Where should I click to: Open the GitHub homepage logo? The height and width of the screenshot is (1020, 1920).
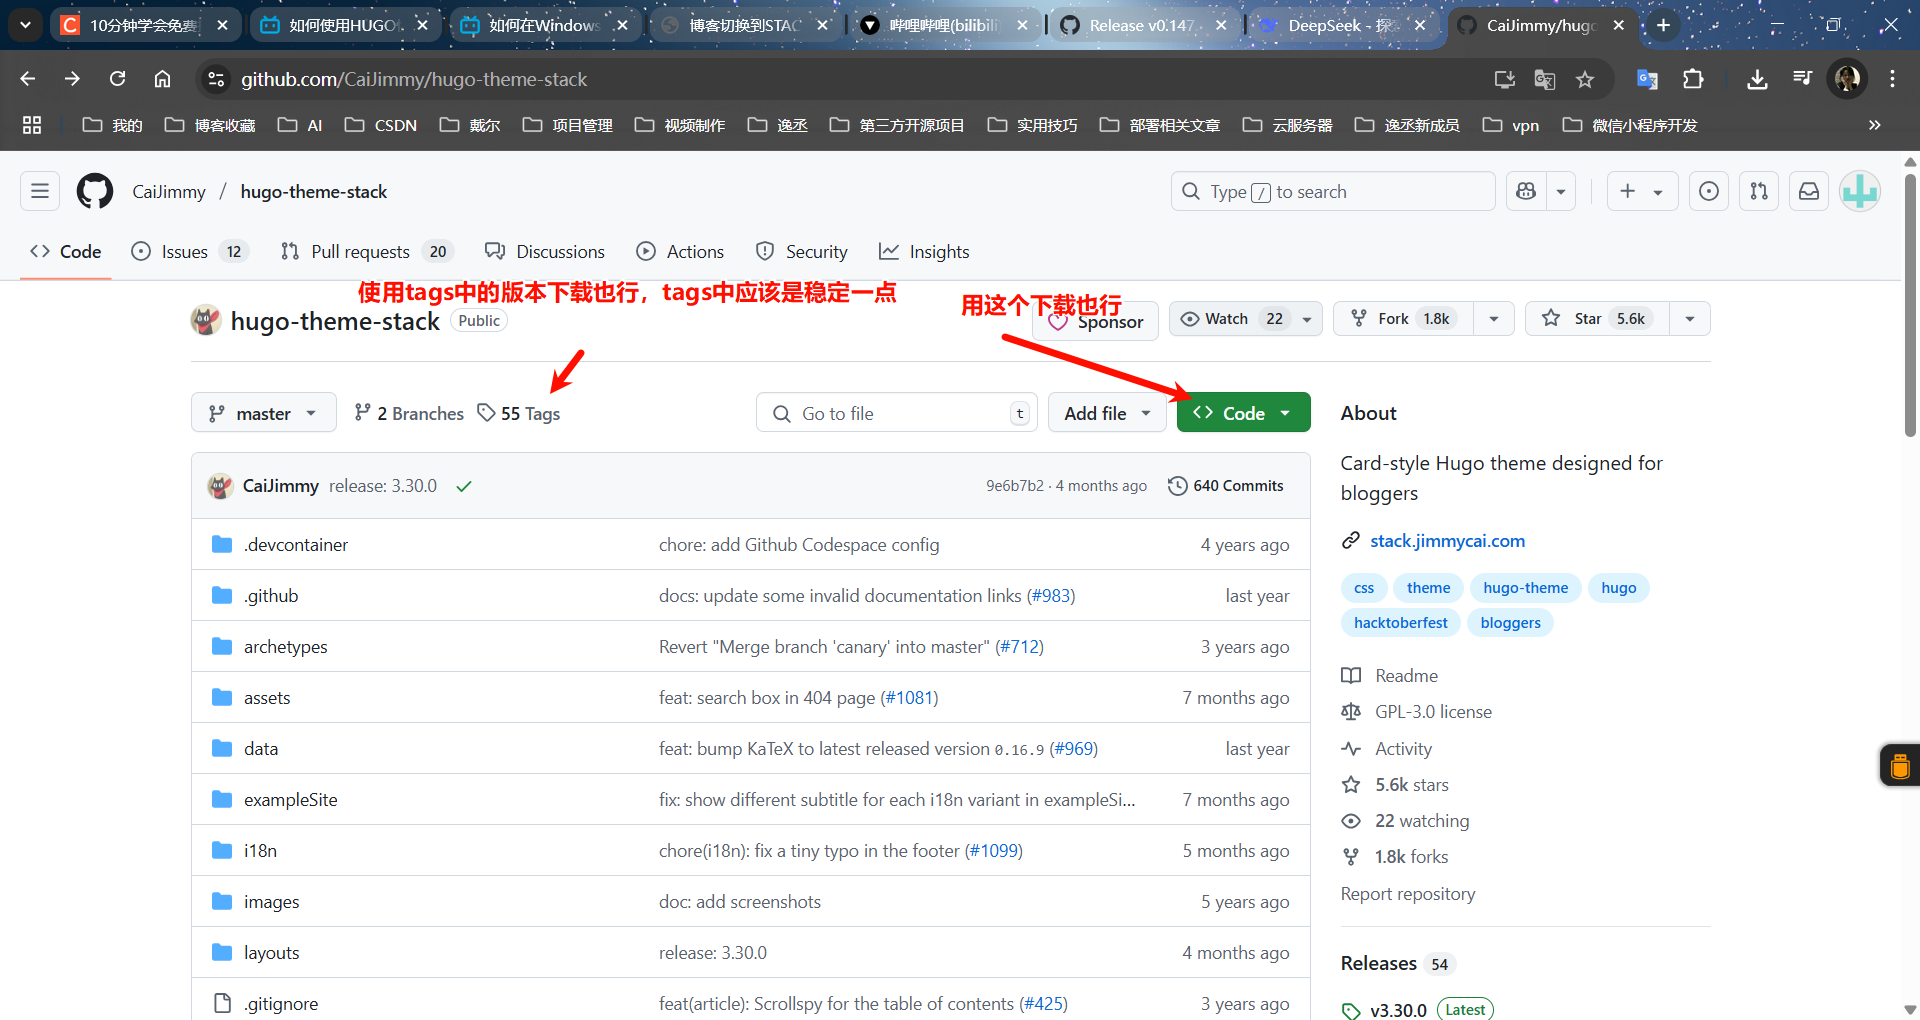coord(95,191)
